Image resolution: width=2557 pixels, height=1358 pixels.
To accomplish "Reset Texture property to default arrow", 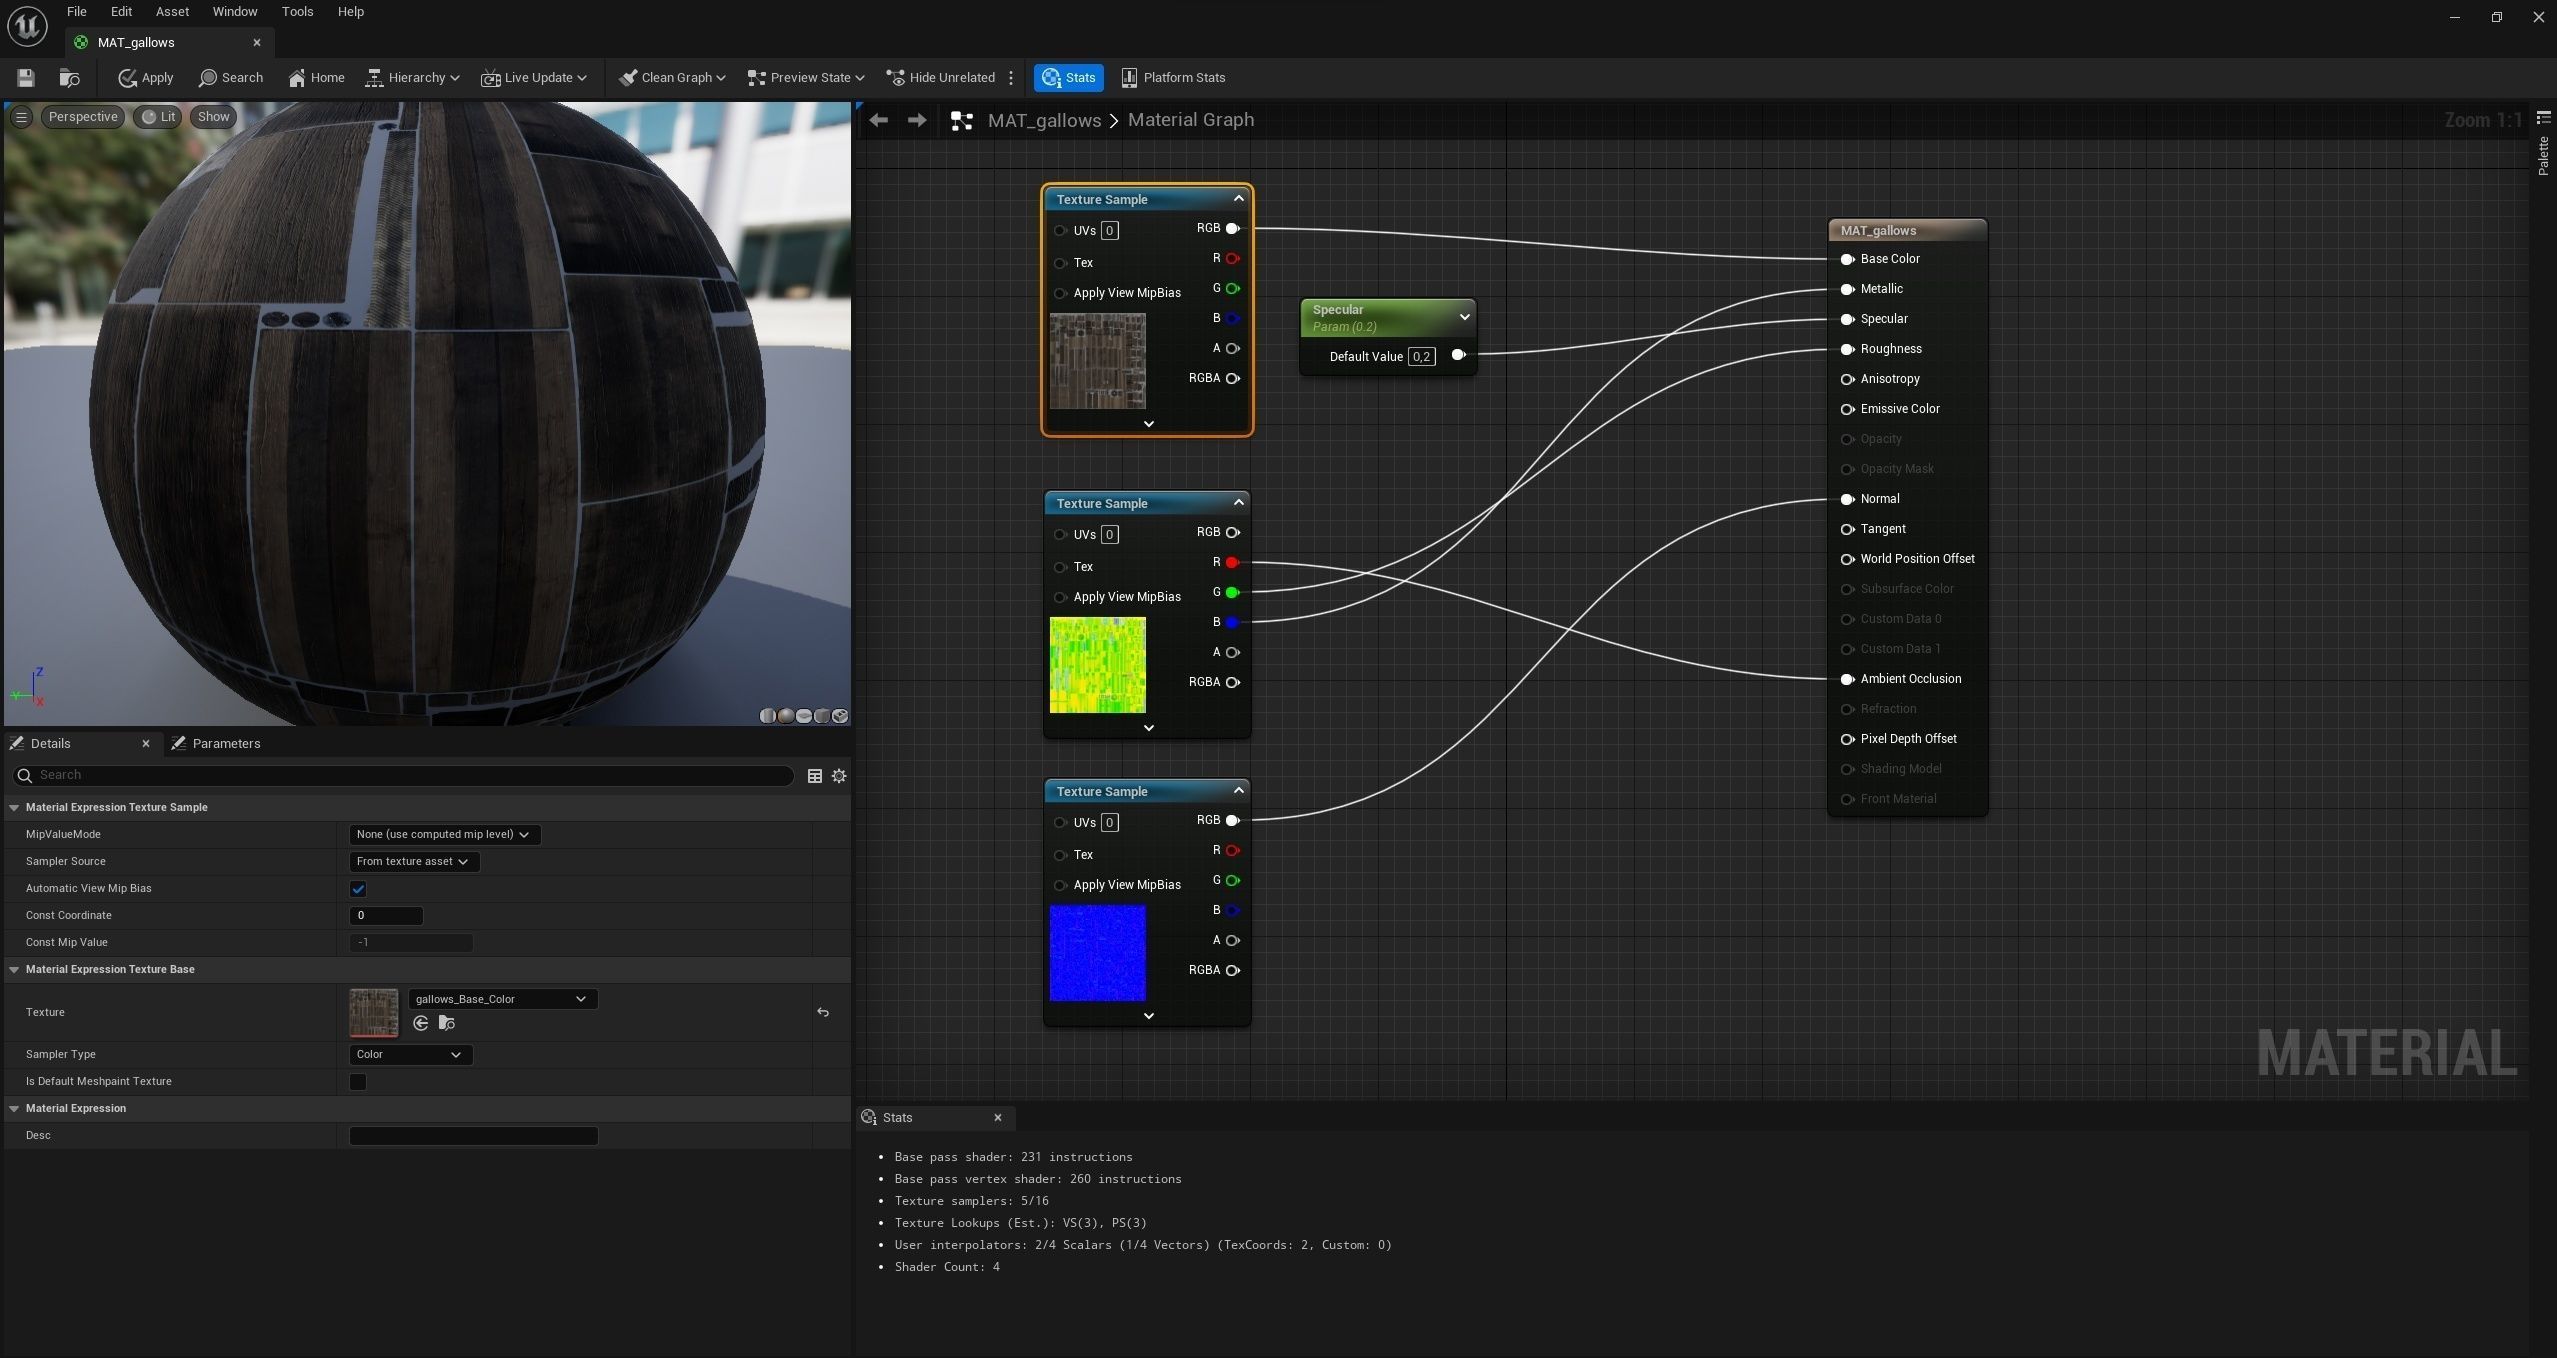I will (x=822, y=1012).
